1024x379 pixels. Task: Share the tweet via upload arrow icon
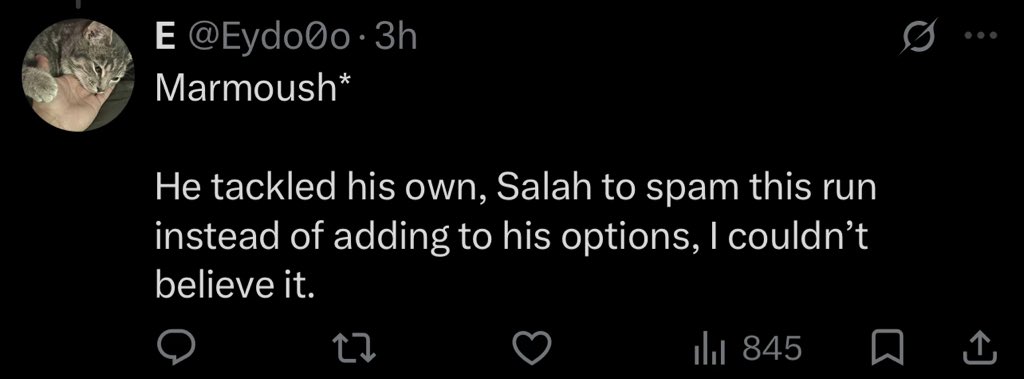(x=981, y=348)
